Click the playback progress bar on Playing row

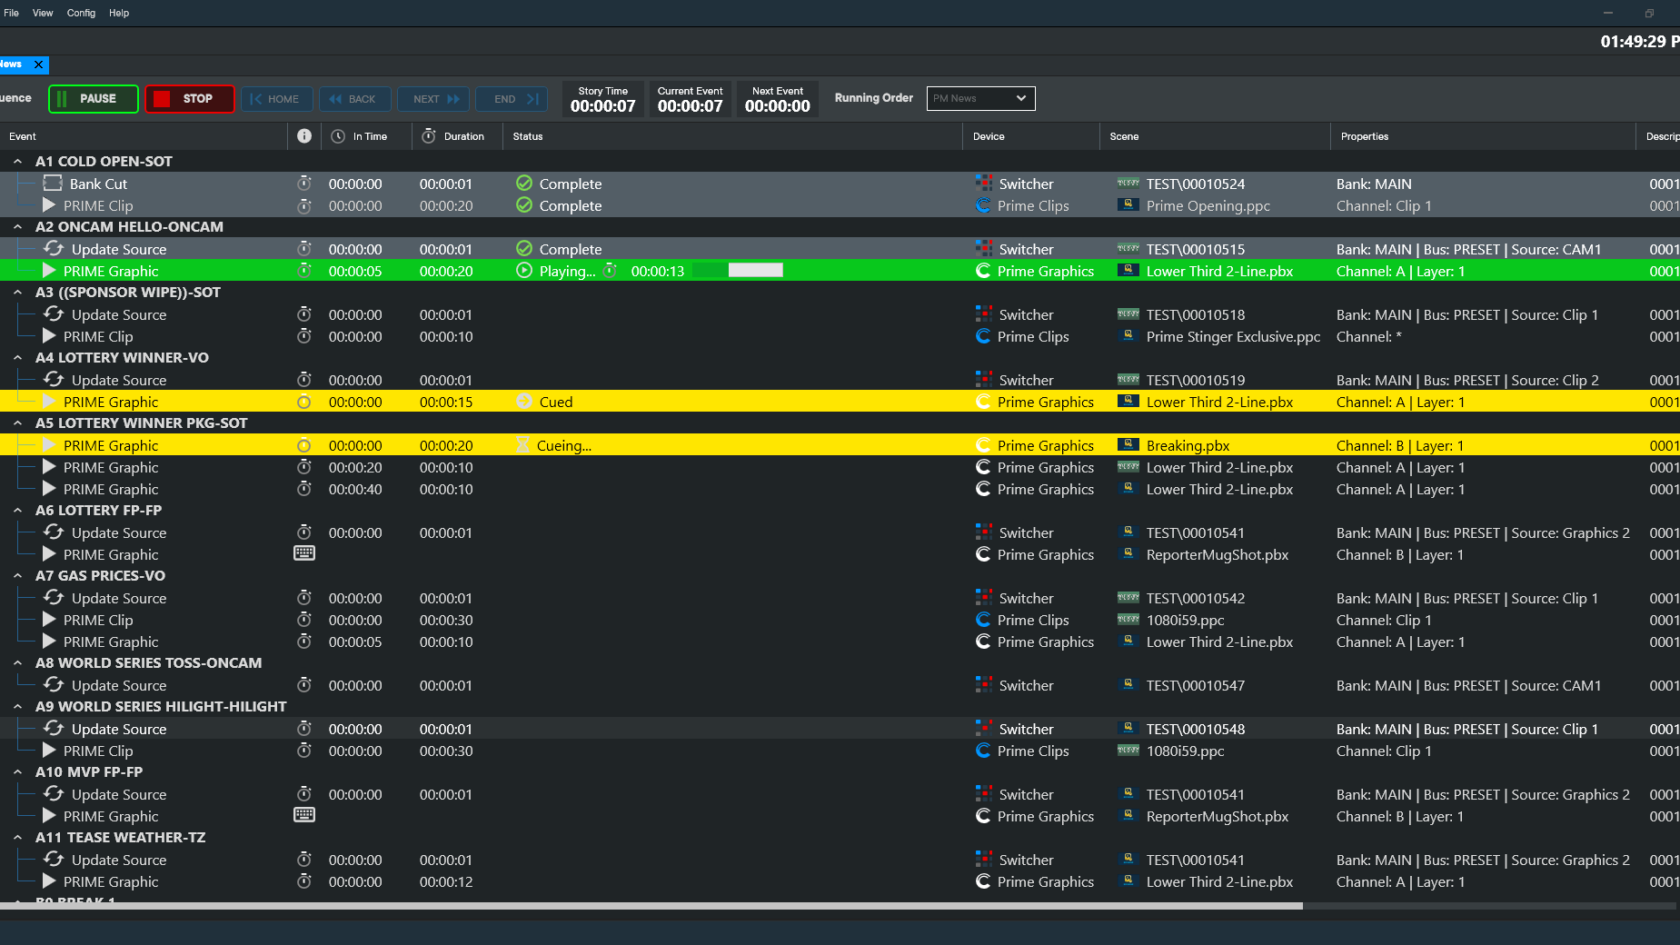pyautogui.click(x=738, y=270)
